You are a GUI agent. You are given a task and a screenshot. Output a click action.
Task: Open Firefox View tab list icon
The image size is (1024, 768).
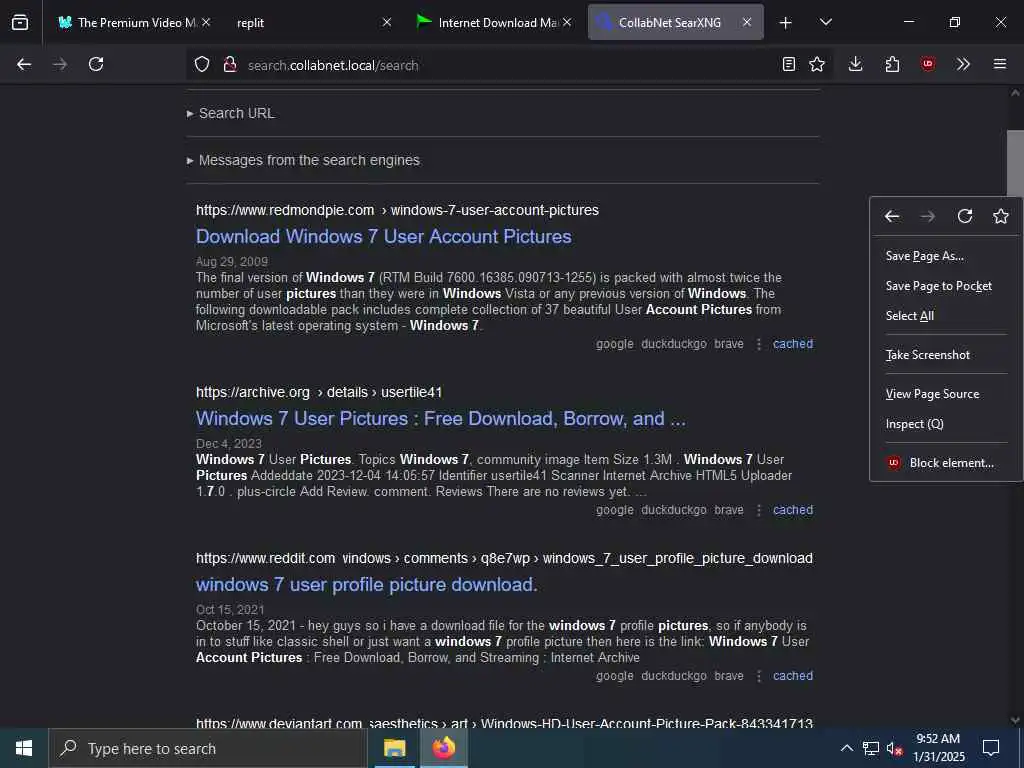point(20,22)
